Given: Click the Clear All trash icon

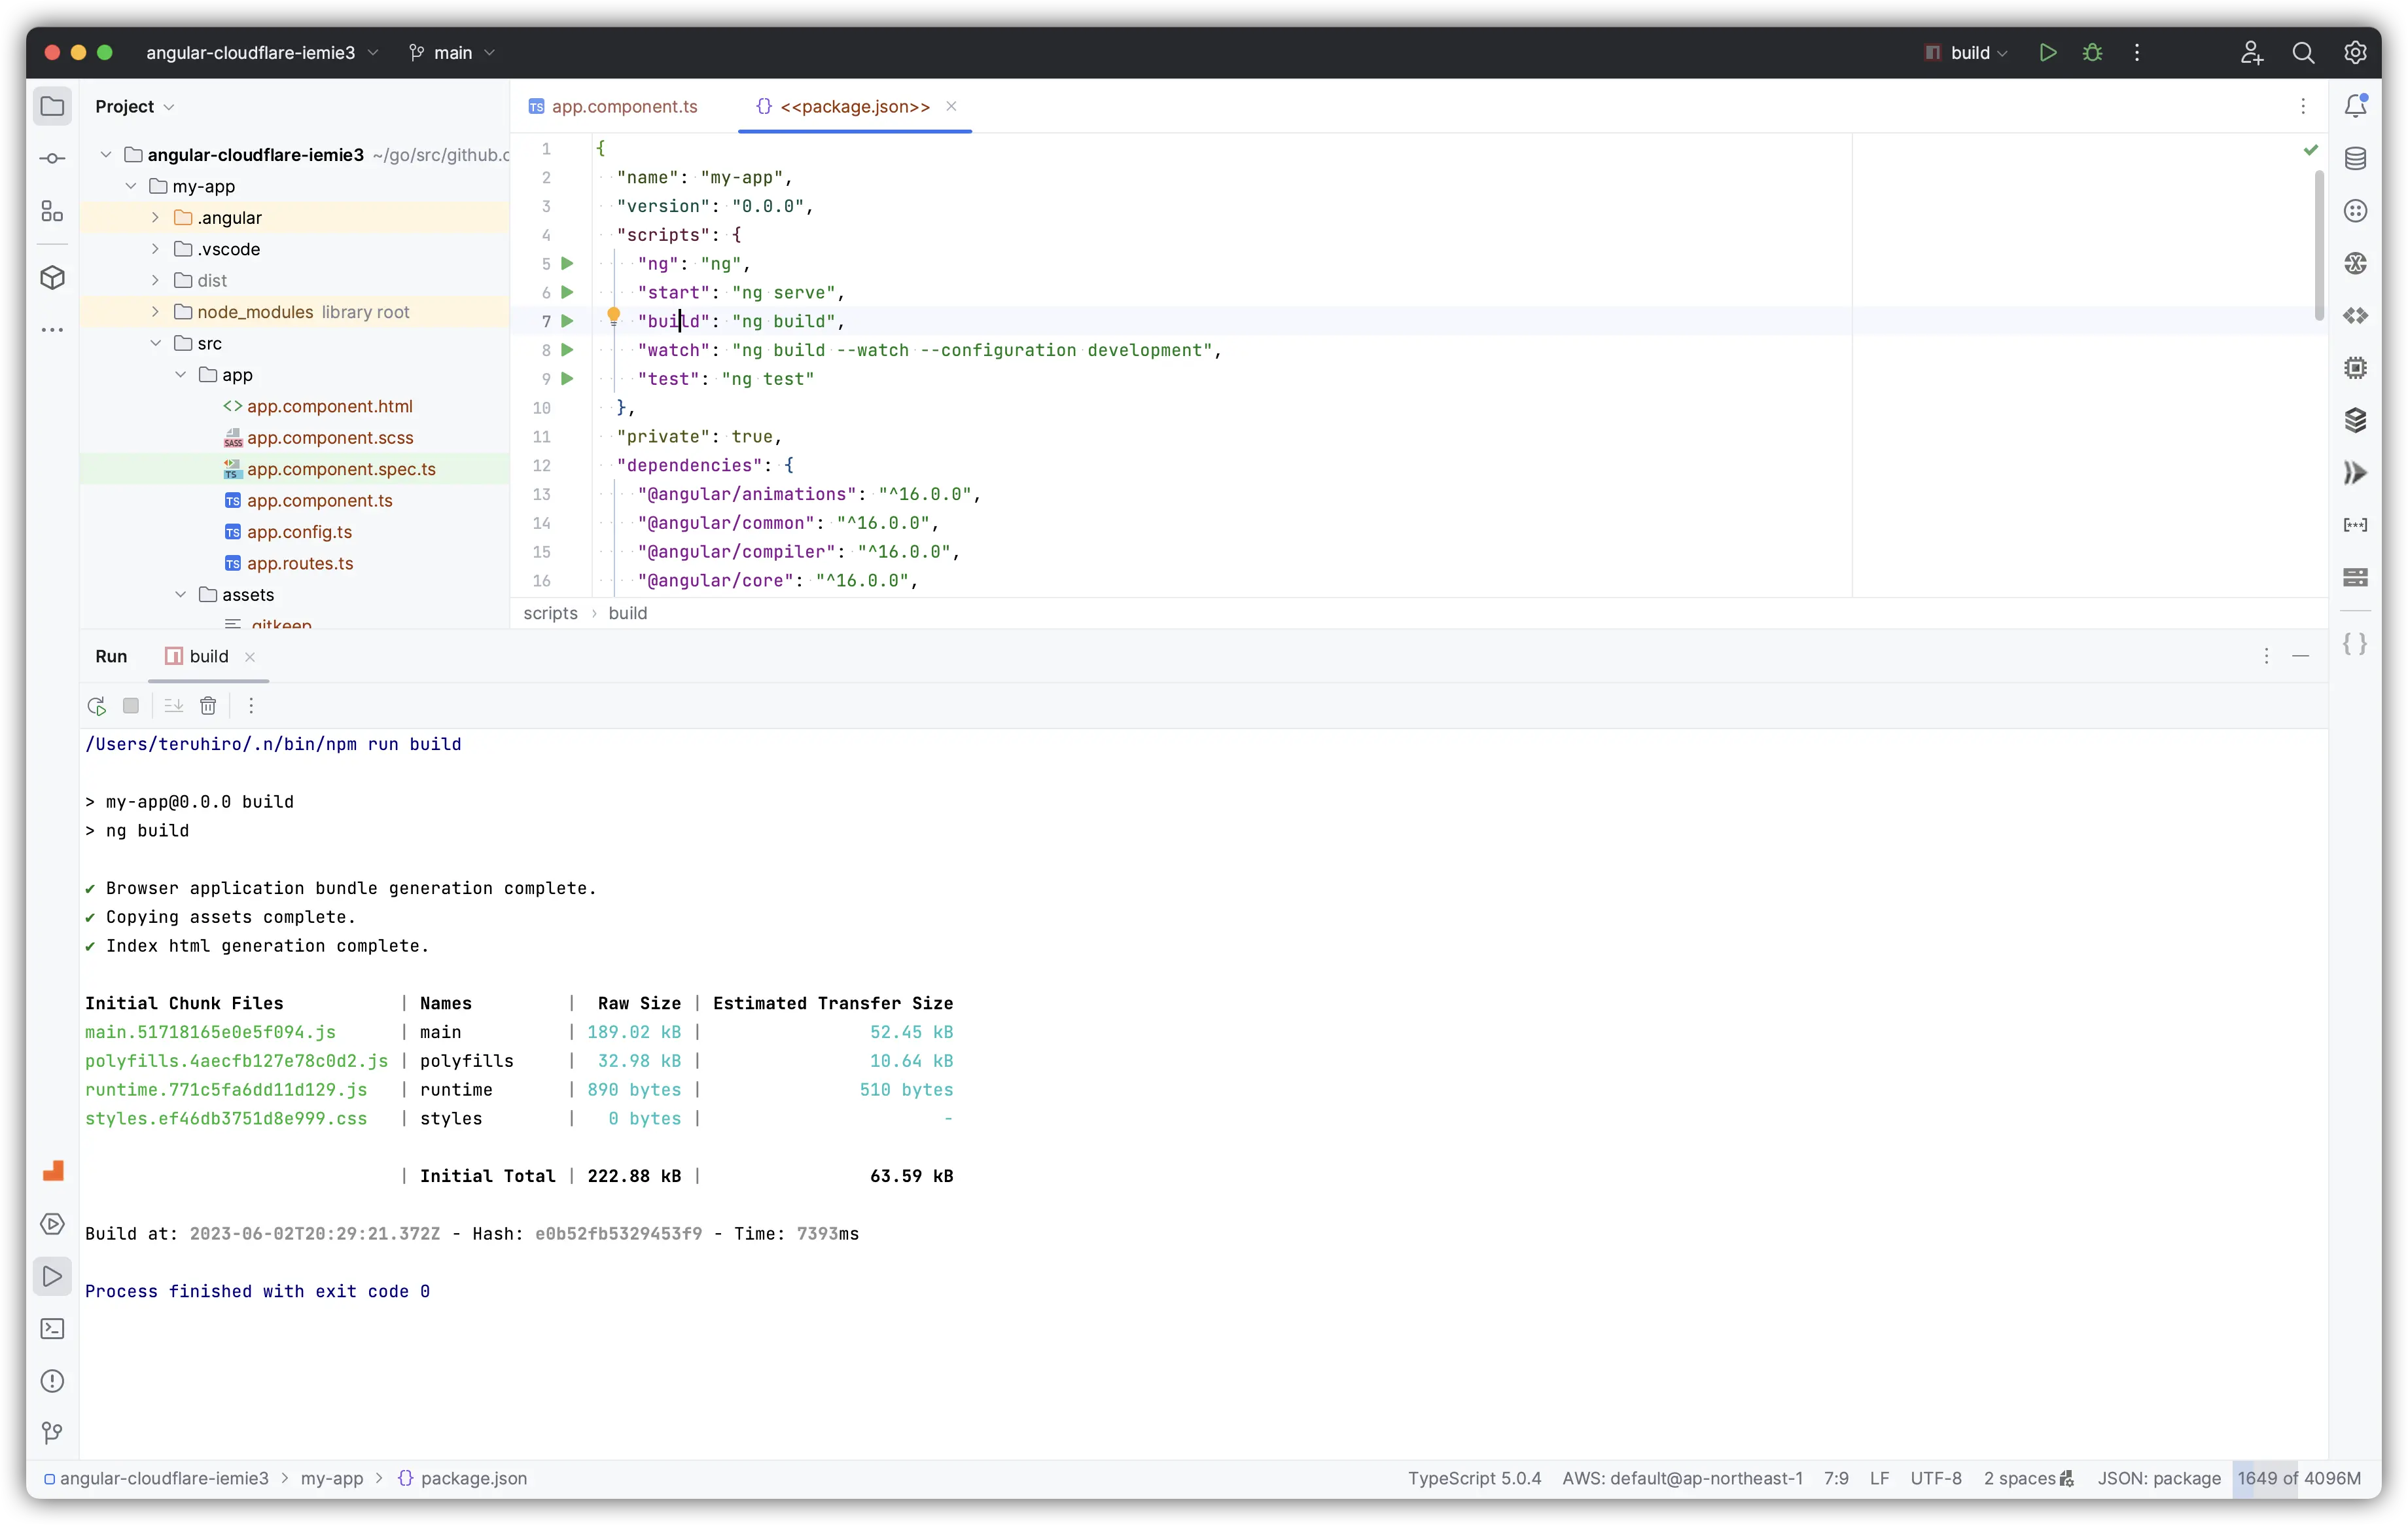Looking at the screenshot, I should [x=208, y=706].
